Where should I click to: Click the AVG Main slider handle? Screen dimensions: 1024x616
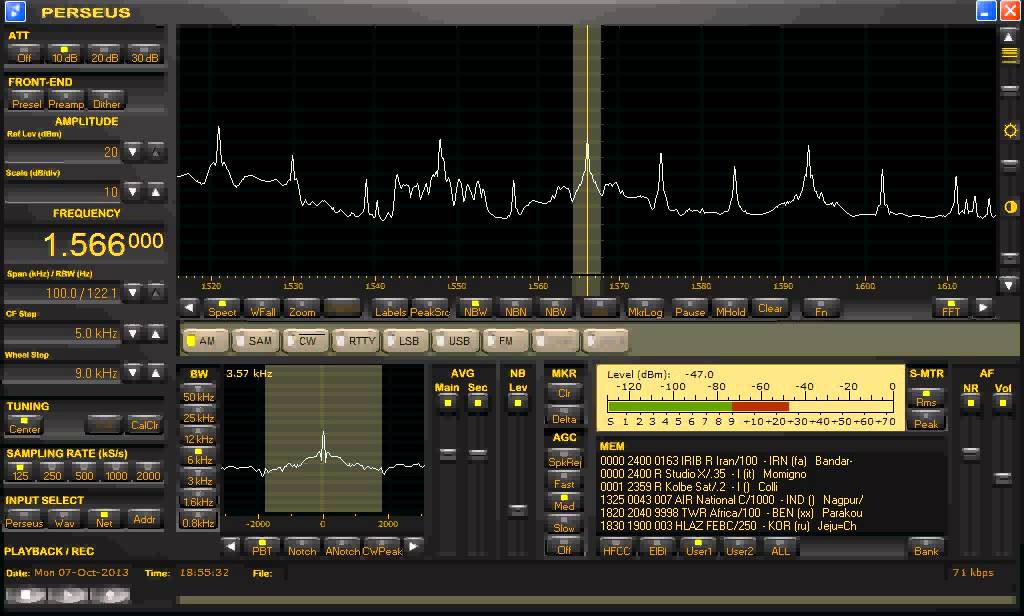[x=448, y=453]
